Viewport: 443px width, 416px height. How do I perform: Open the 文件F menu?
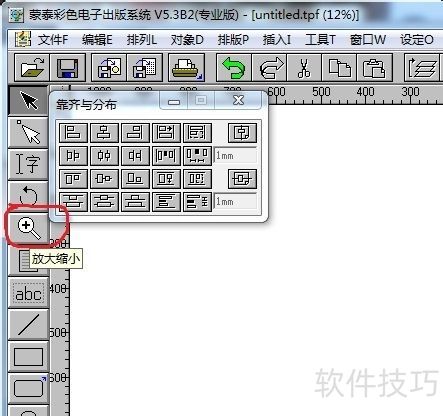tap(53, 40)
